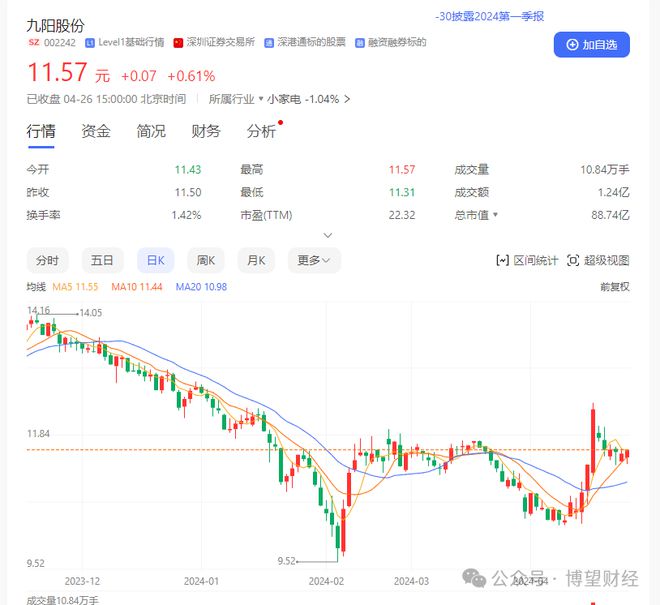This screenshot has height=605, width=660.
Task: Click the current price 11.57
Action: click(57, 72)
